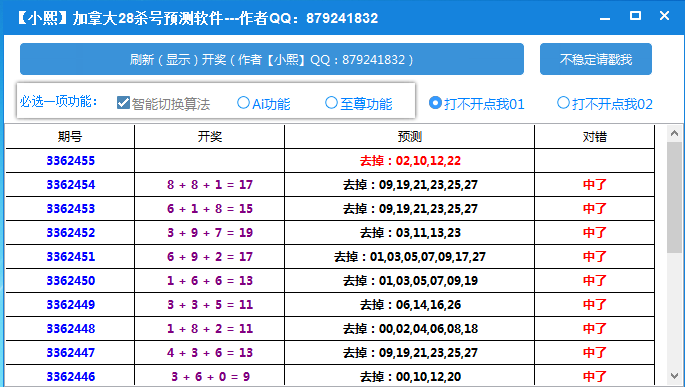Select issue number 3362455

tap(71, 161)
